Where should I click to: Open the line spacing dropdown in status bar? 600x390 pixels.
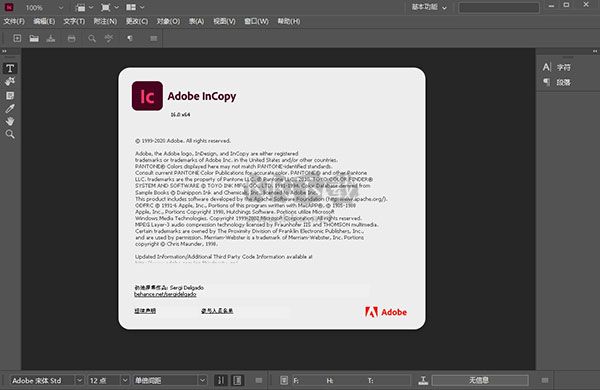pos(202,380)
